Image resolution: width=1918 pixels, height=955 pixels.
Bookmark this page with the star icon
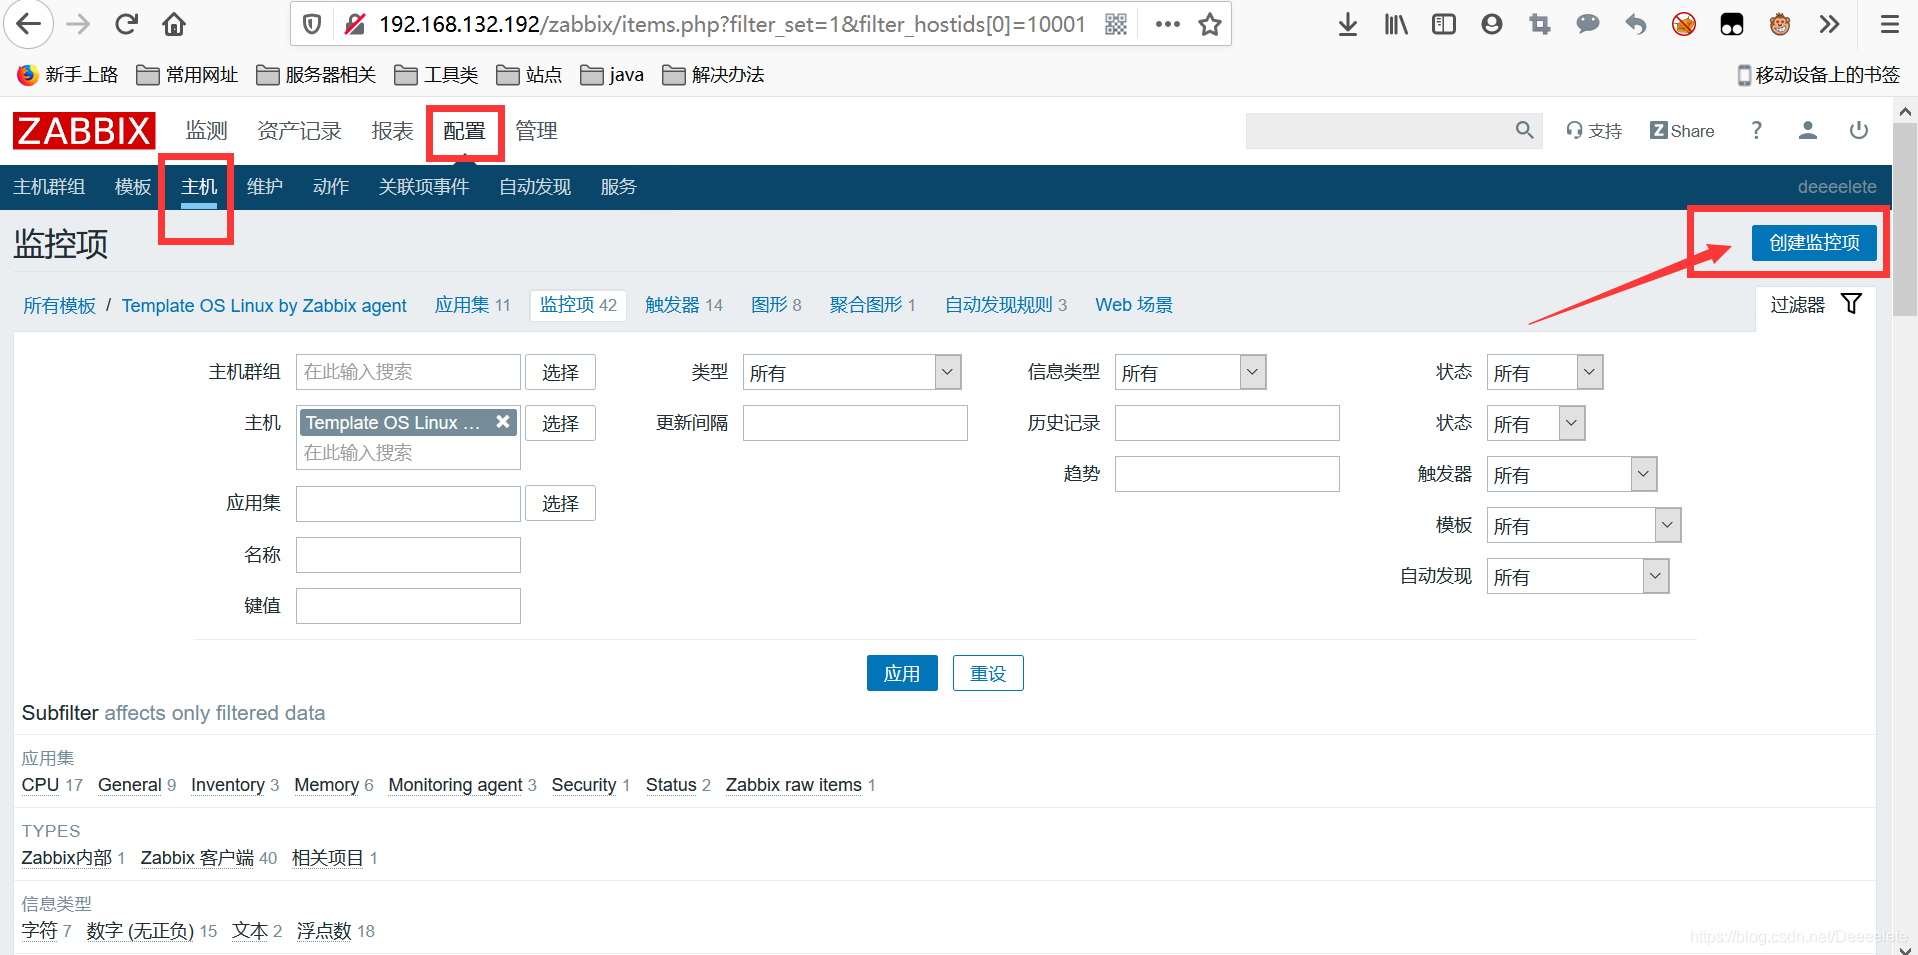point(1210,24)
